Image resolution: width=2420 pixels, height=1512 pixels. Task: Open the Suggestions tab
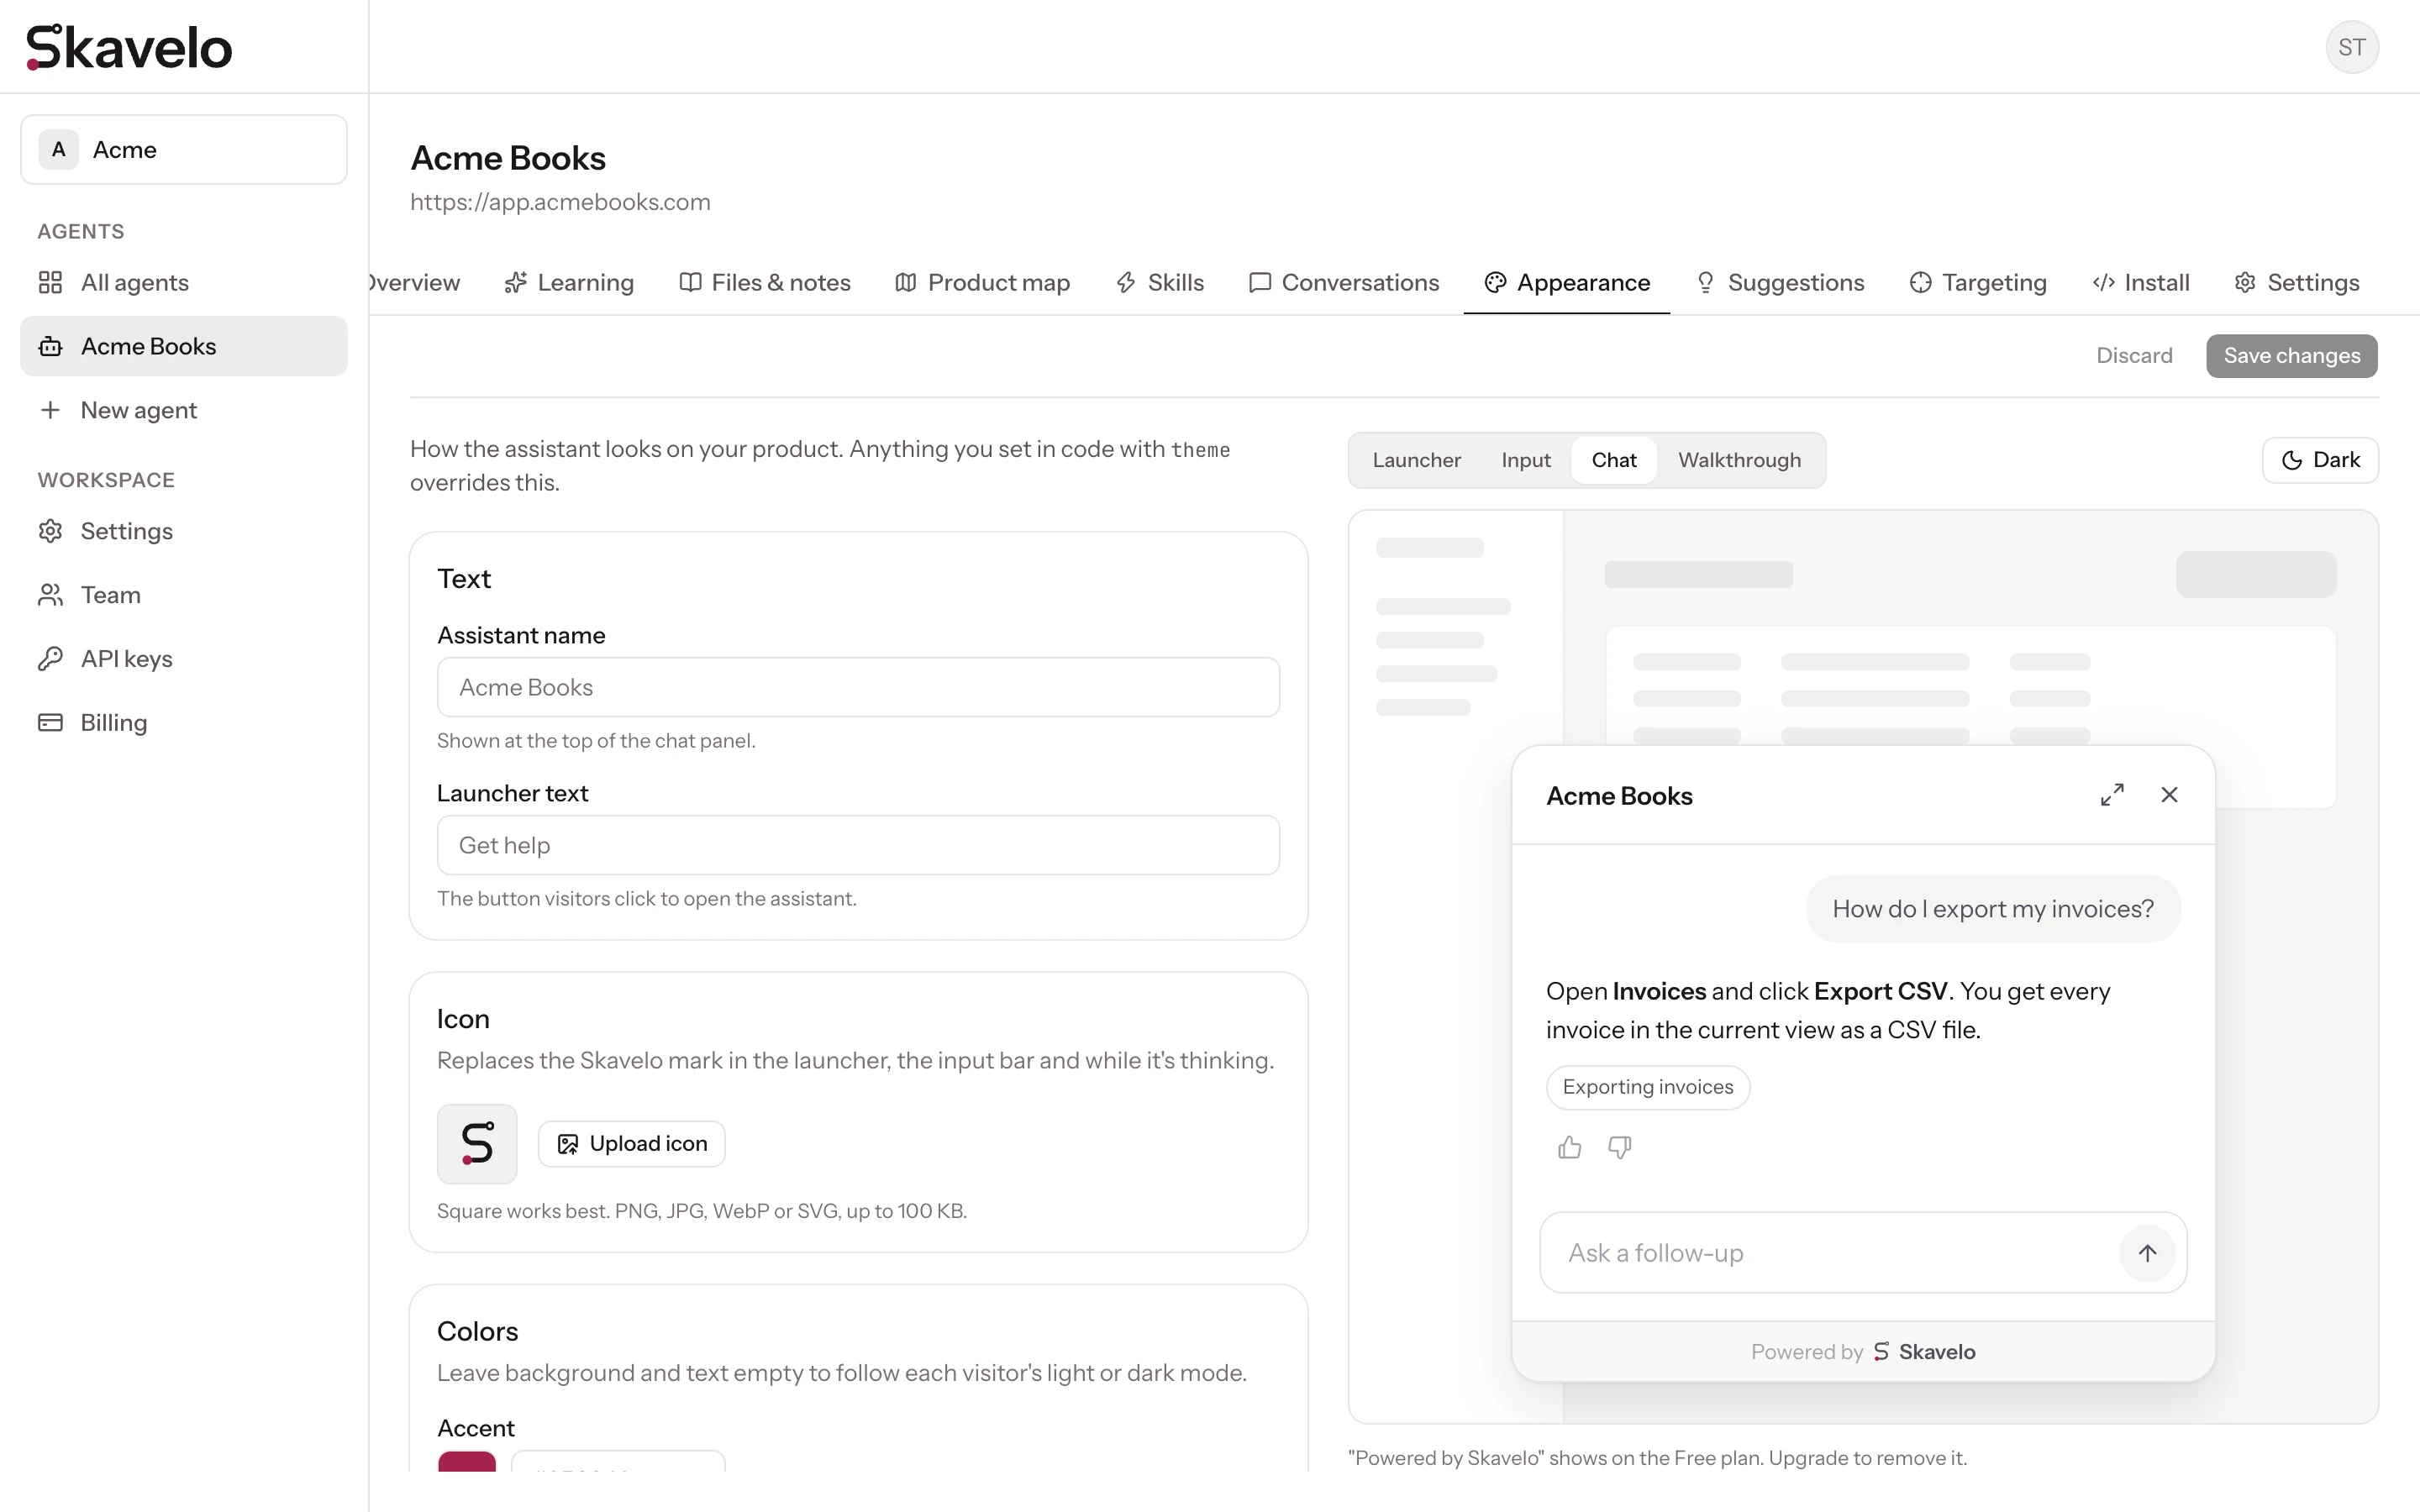coord(1780,283)
